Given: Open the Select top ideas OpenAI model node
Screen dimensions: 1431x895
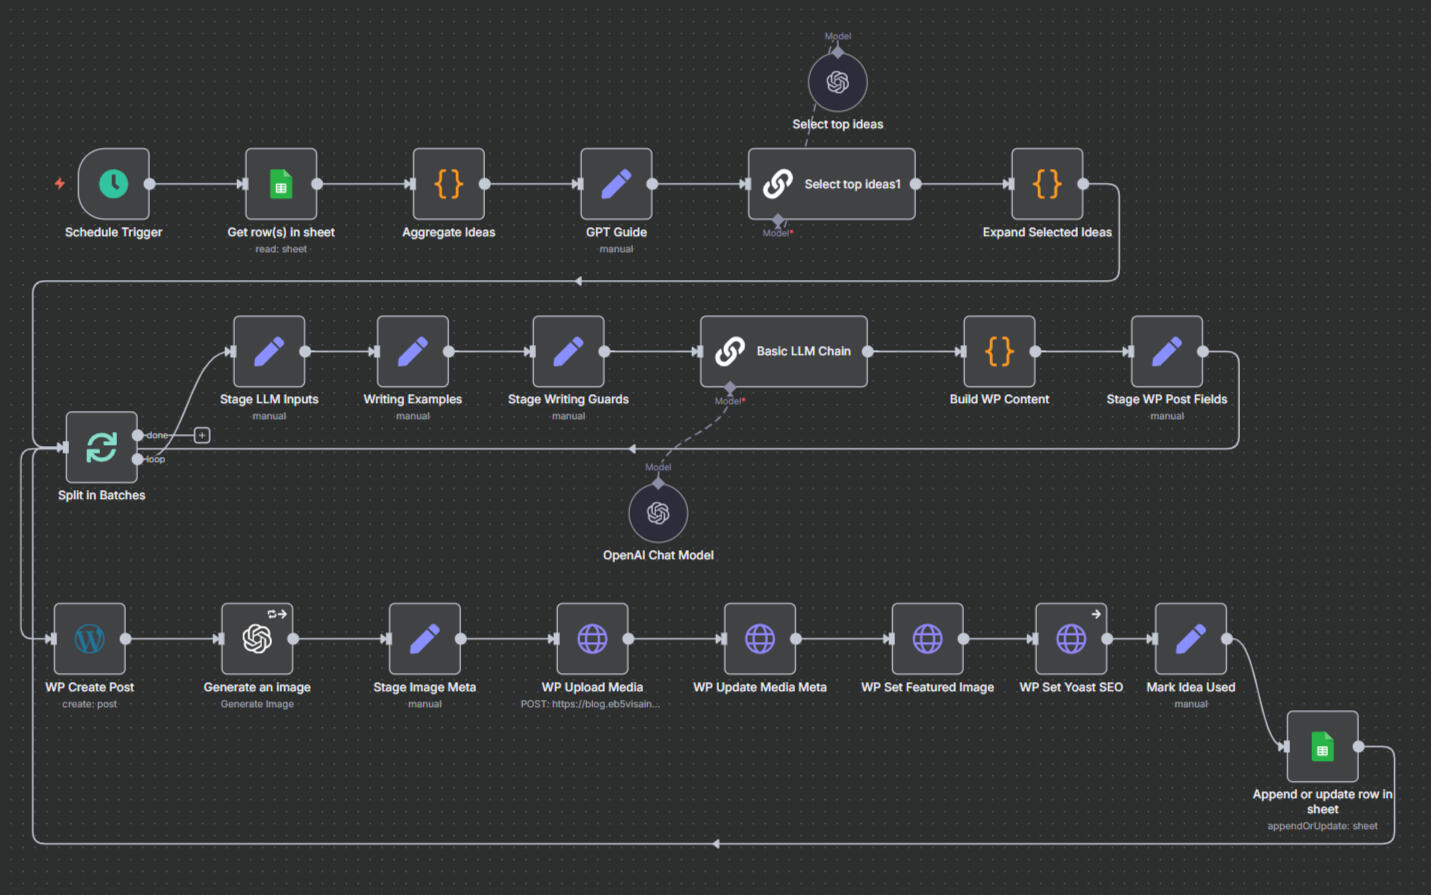Looking at the screenshot, I should [837, 80].
